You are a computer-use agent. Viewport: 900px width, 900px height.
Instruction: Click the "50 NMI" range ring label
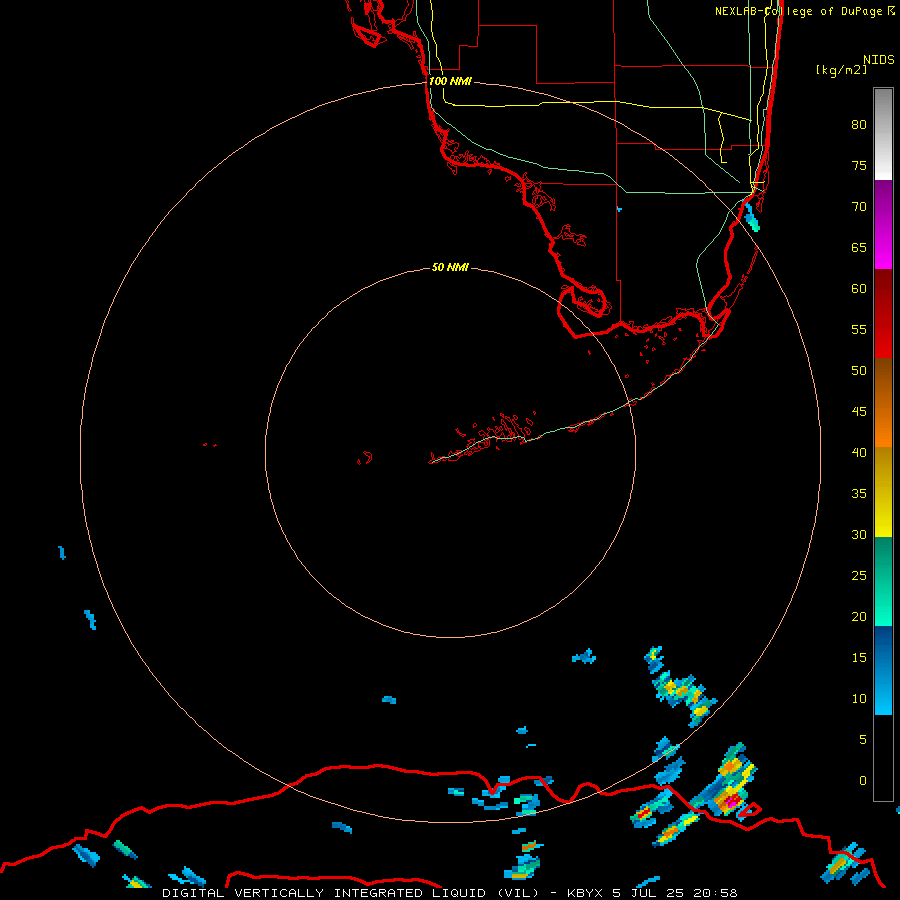[x=450, y=267]
